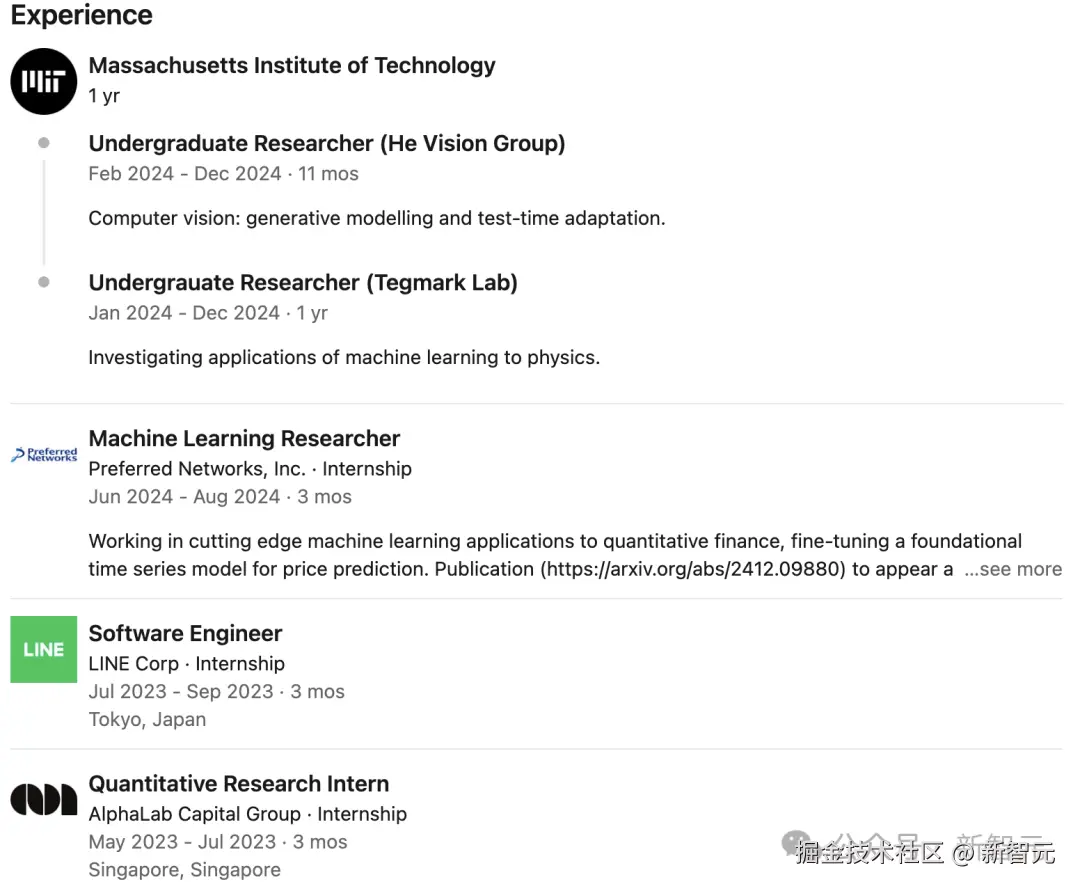Open the Machine Learning Researcher position
This screenshot has height=891, width=1080.
click(244, 438)
